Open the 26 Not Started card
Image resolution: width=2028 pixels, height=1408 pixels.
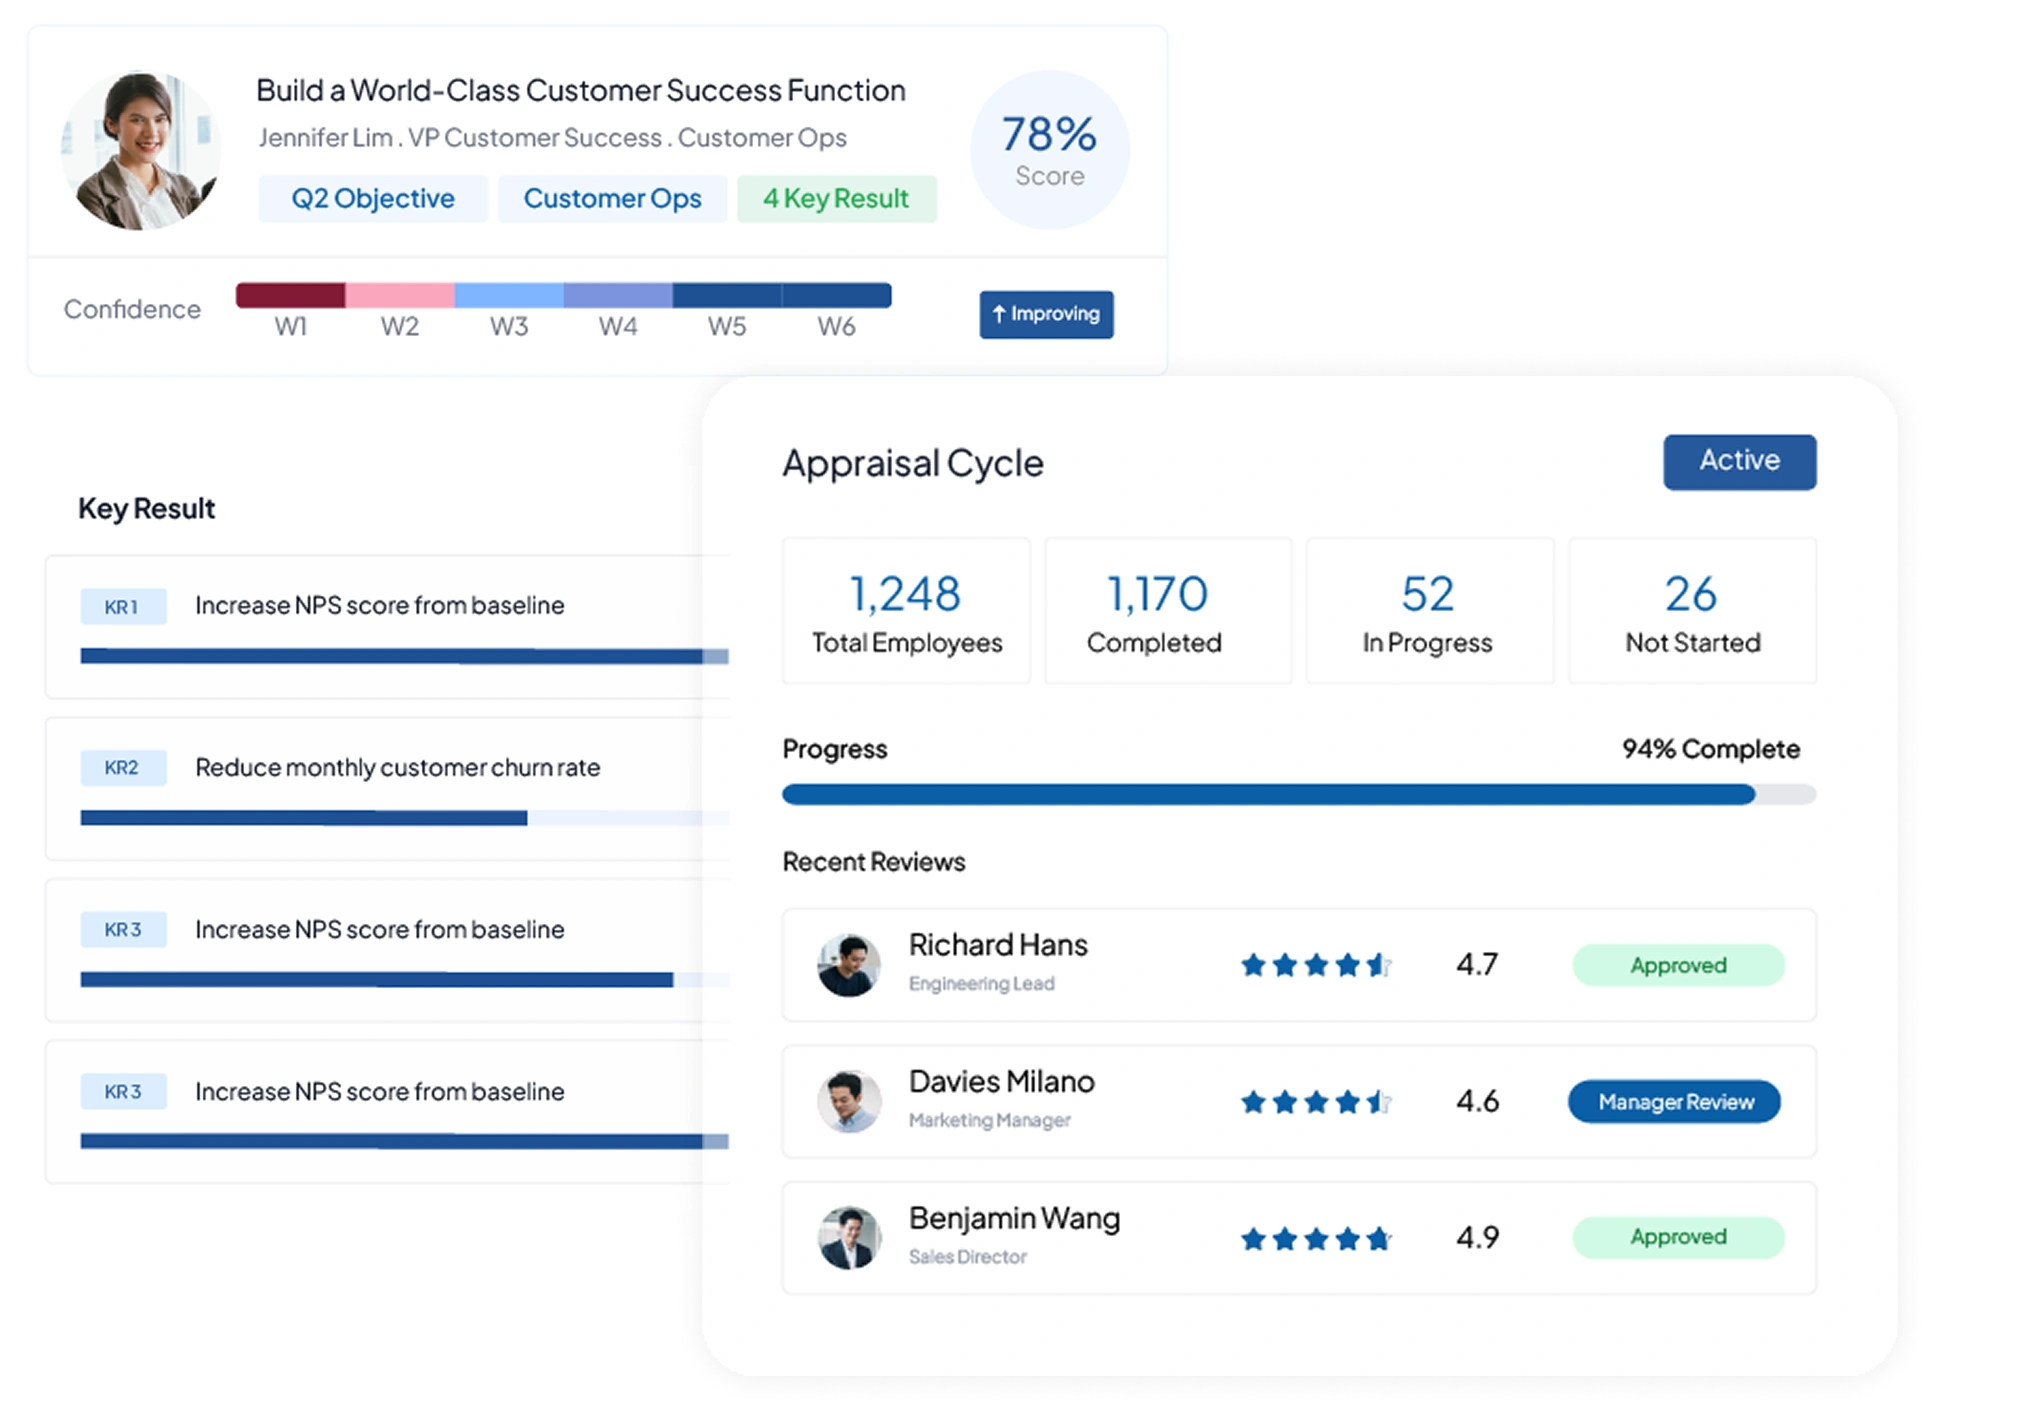(x=1692, y=611)
